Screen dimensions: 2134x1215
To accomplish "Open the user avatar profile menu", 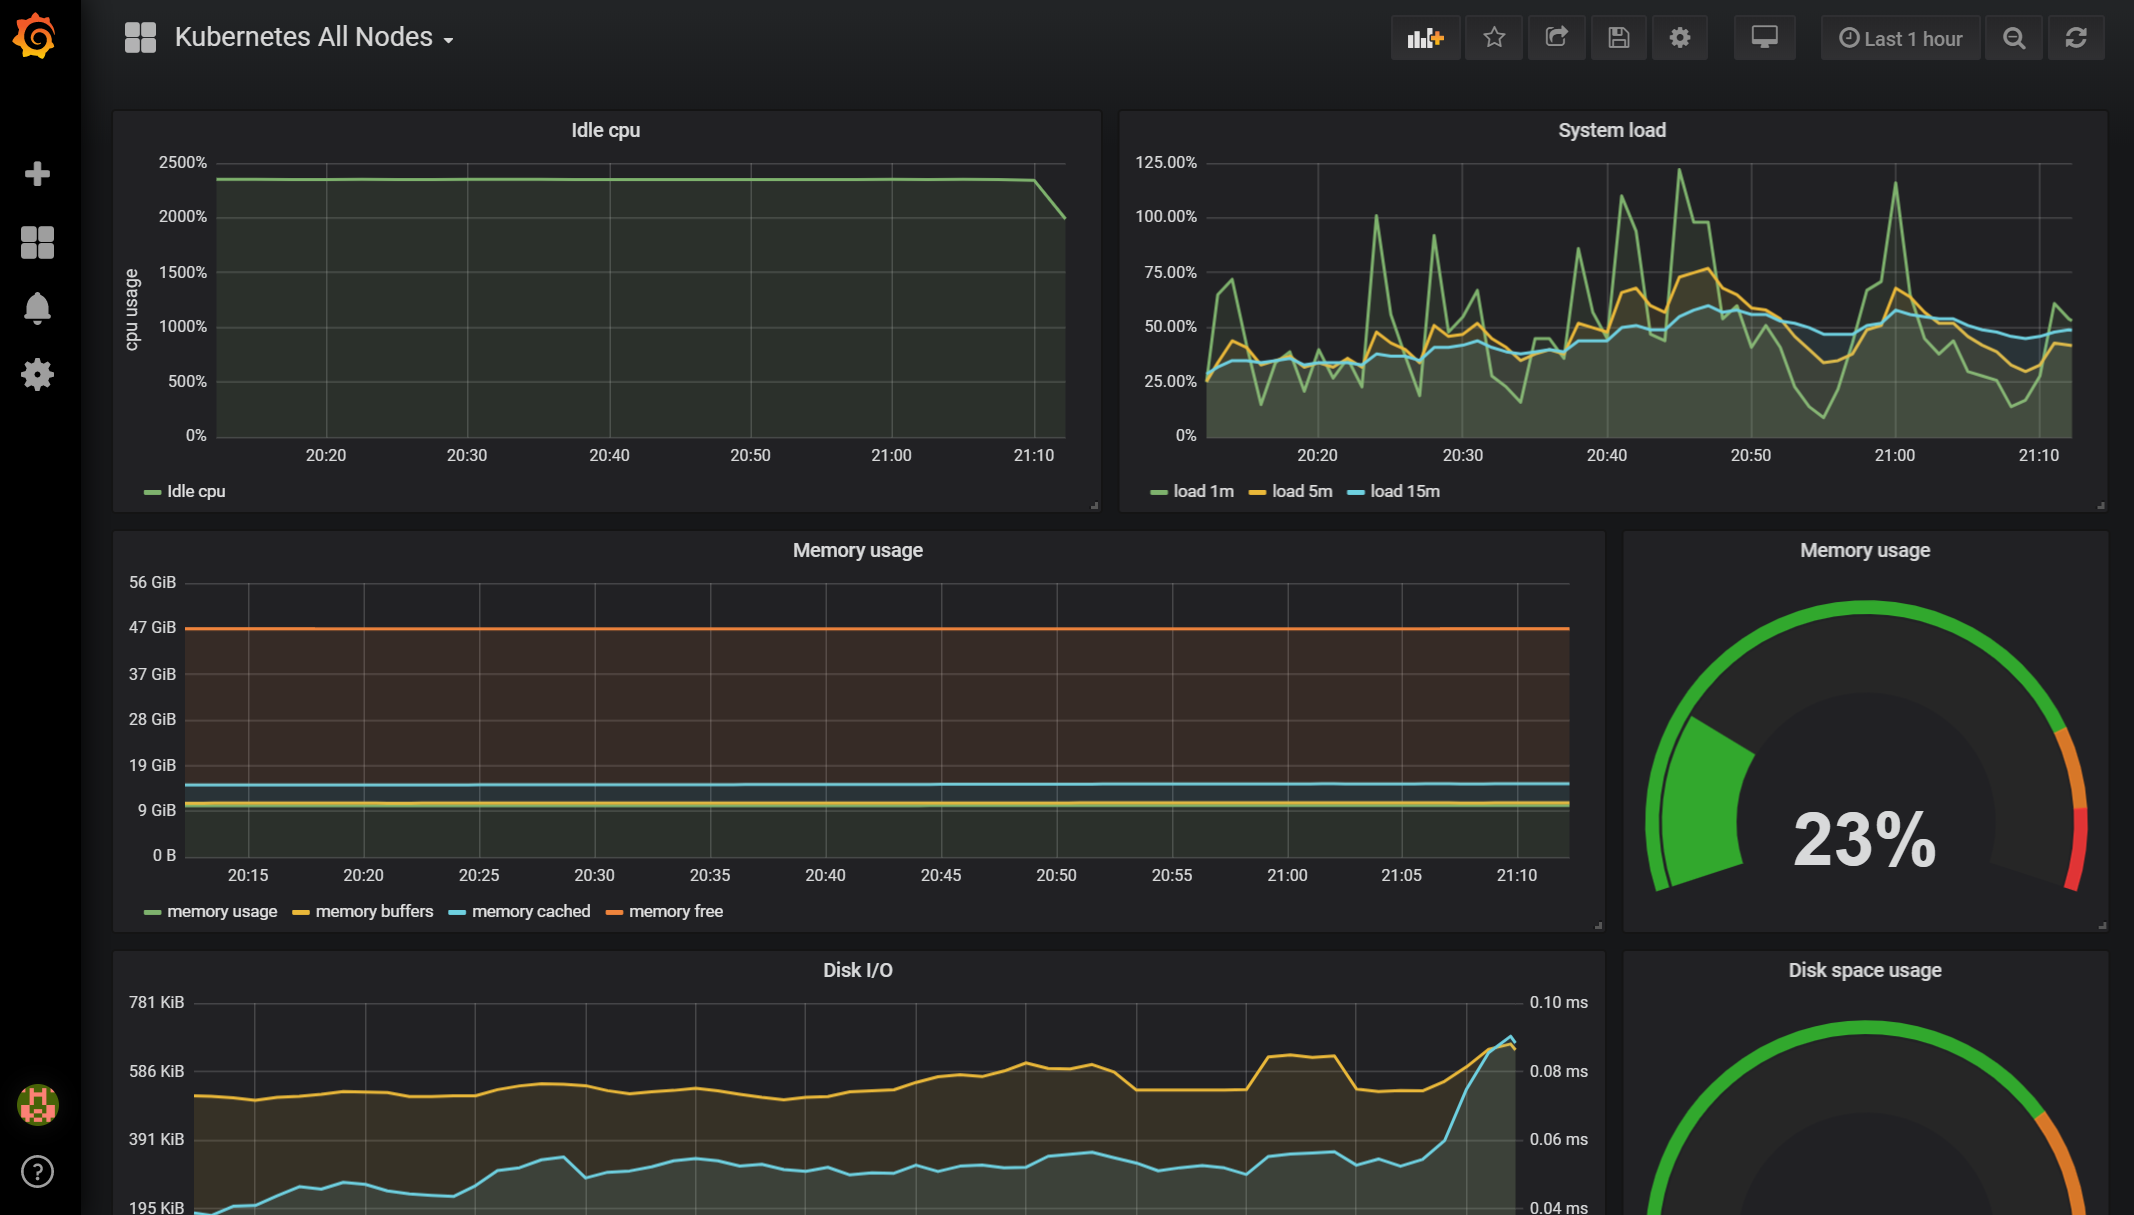I will pos(37,1105).
